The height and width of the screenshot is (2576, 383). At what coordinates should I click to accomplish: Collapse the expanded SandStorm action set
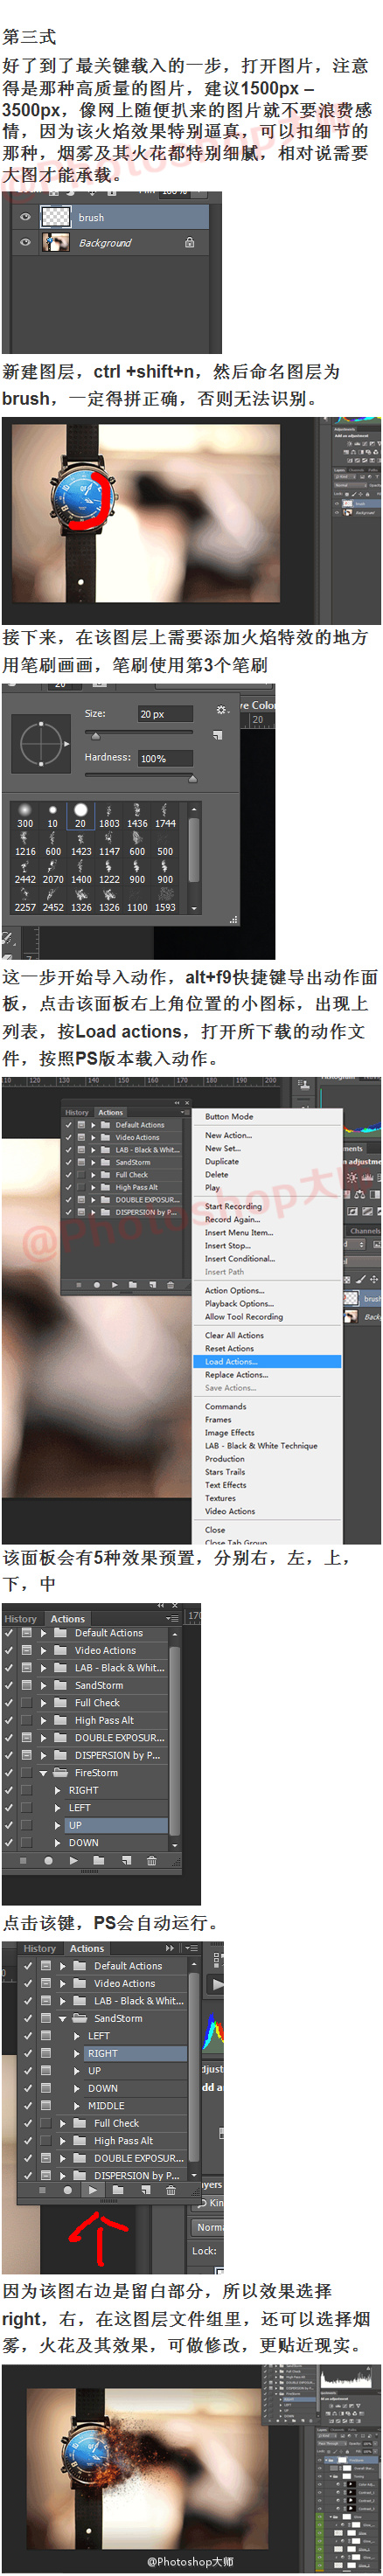click(62, 2018)
